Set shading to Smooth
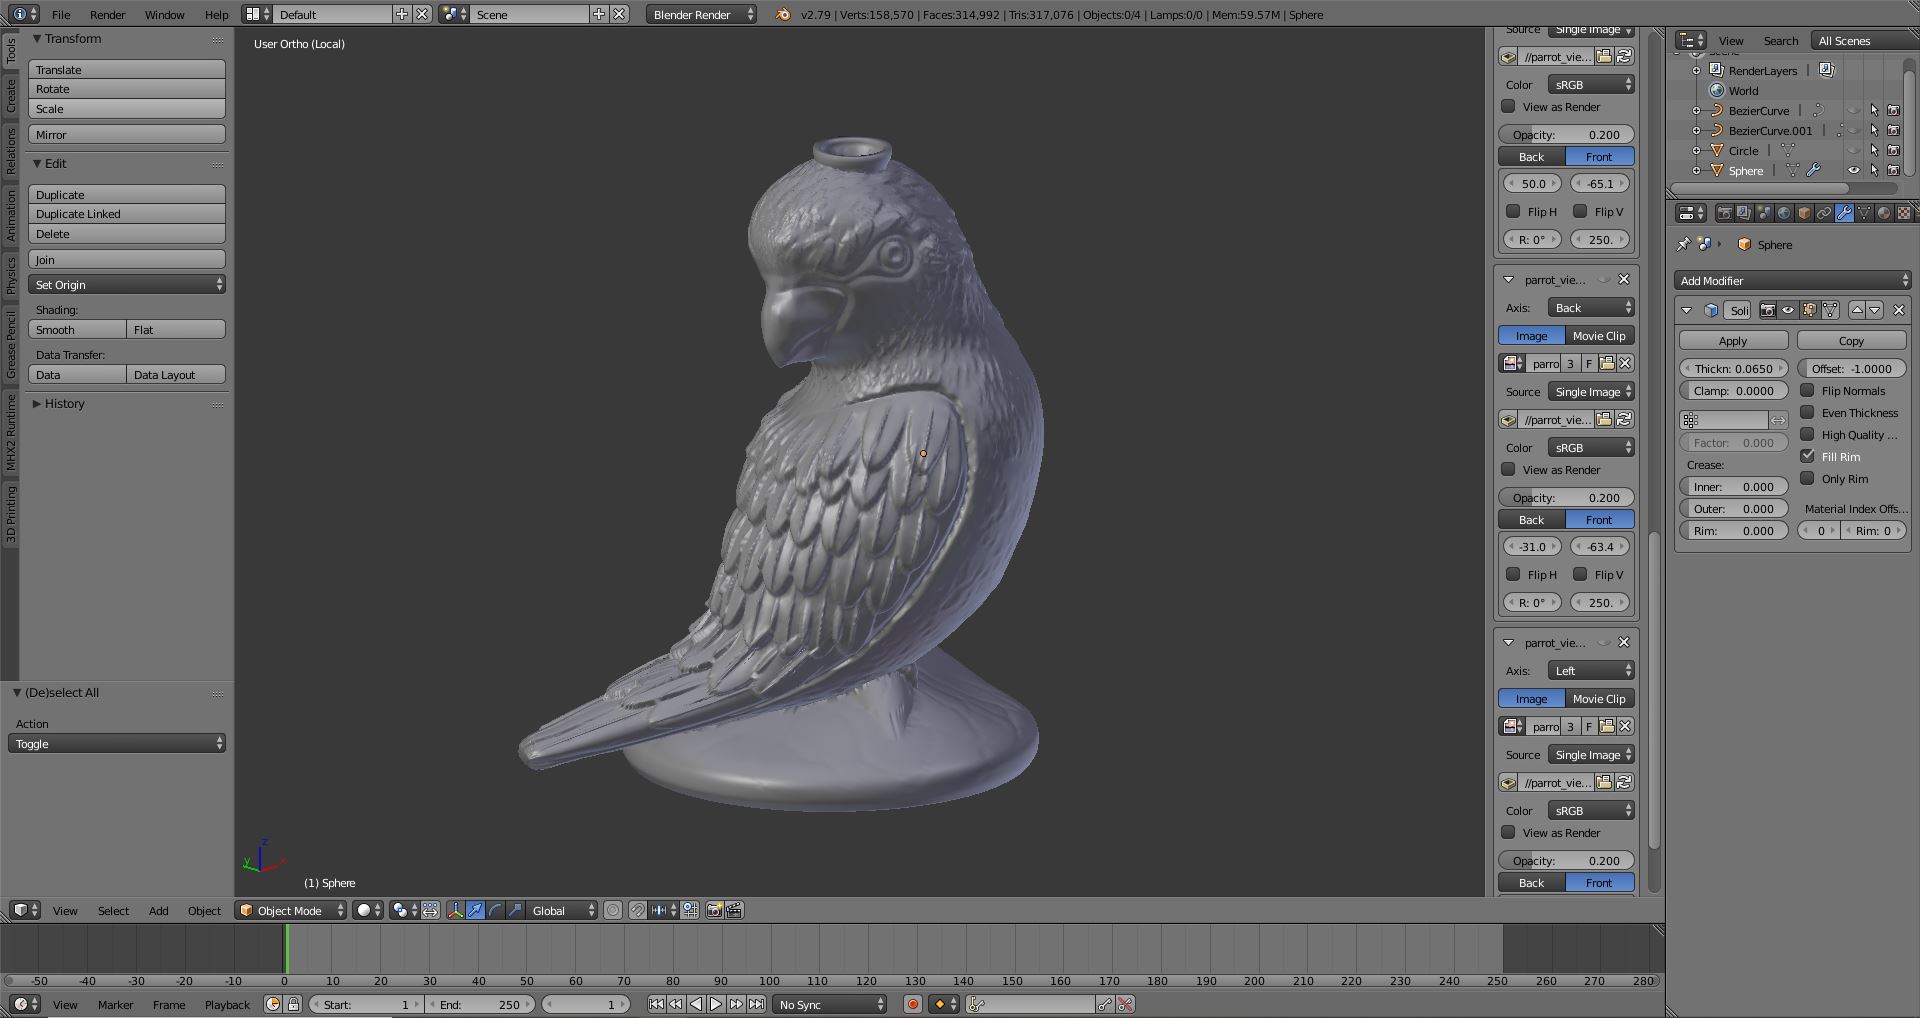 coord(77,330)
